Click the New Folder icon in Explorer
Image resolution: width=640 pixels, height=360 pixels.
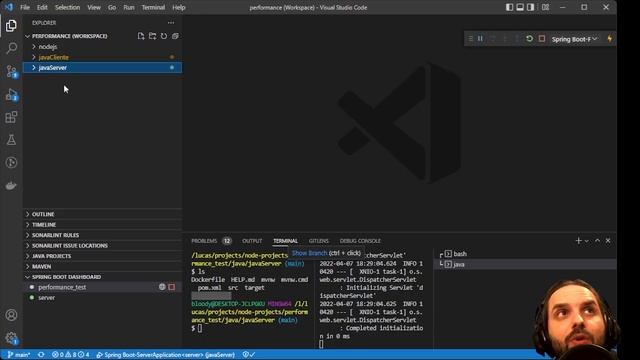pyautogui.click(x=152, y=36)
